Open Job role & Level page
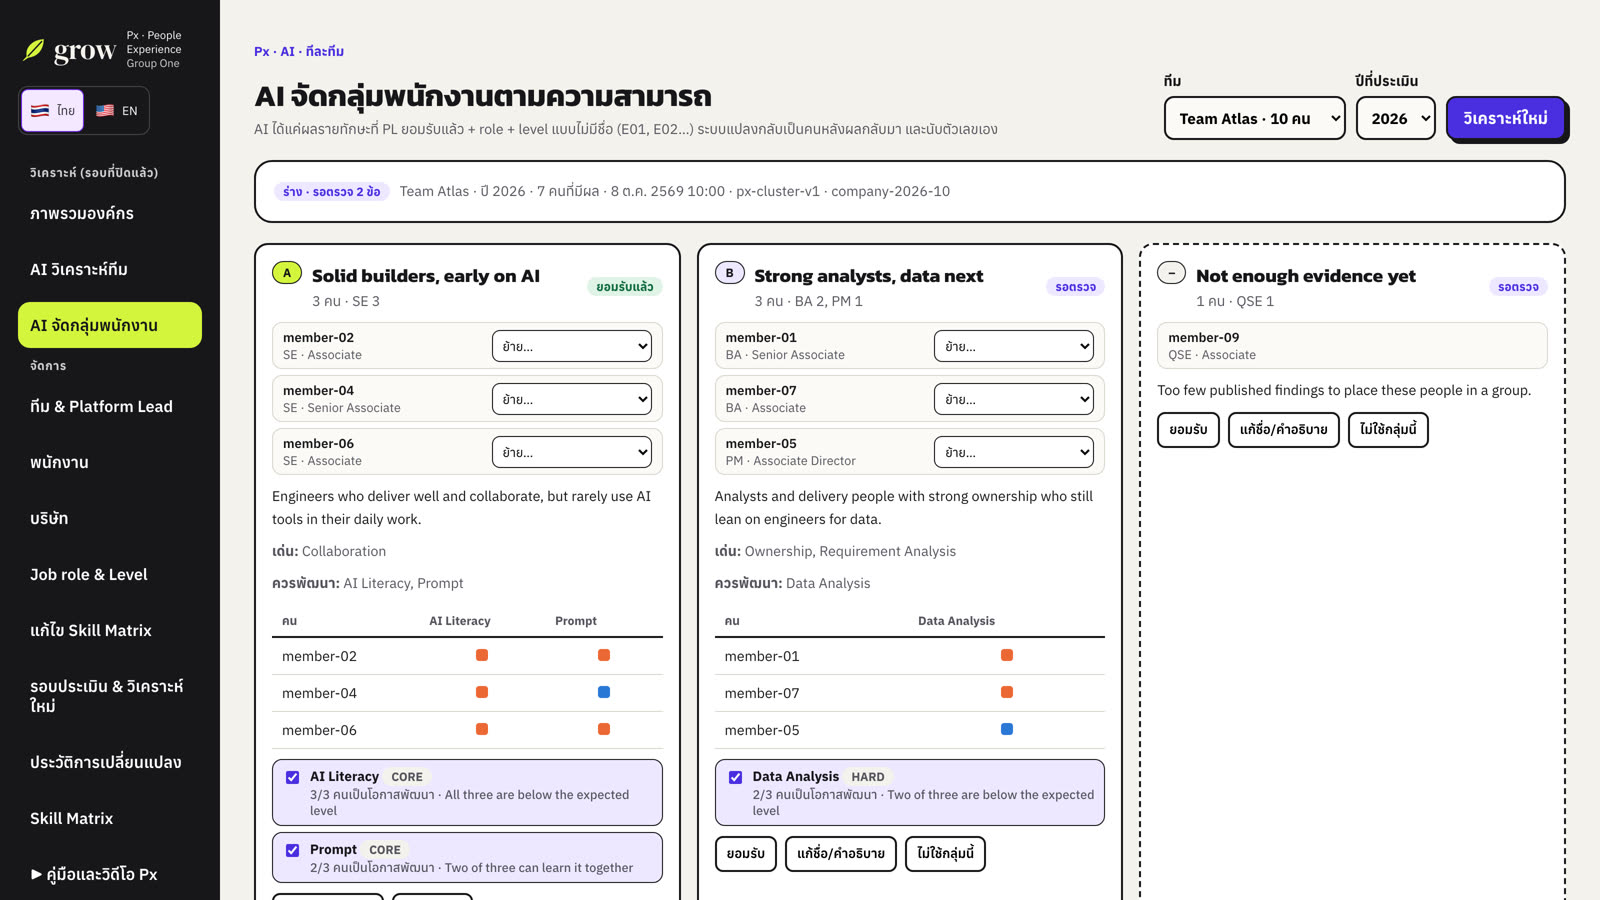 tap(110, 574)
